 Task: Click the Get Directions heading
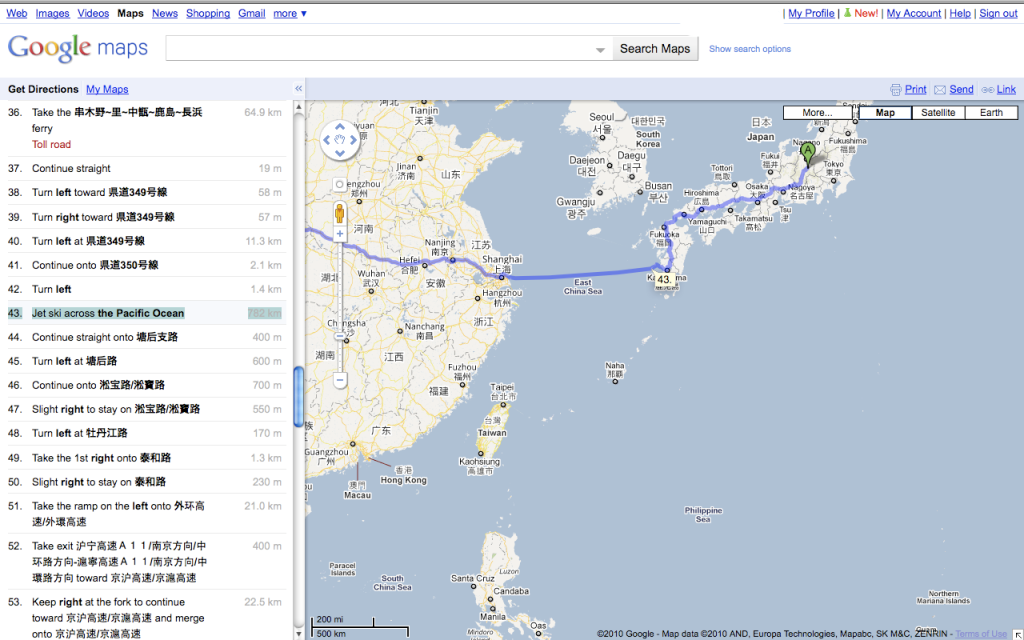(x=43, y=89)
